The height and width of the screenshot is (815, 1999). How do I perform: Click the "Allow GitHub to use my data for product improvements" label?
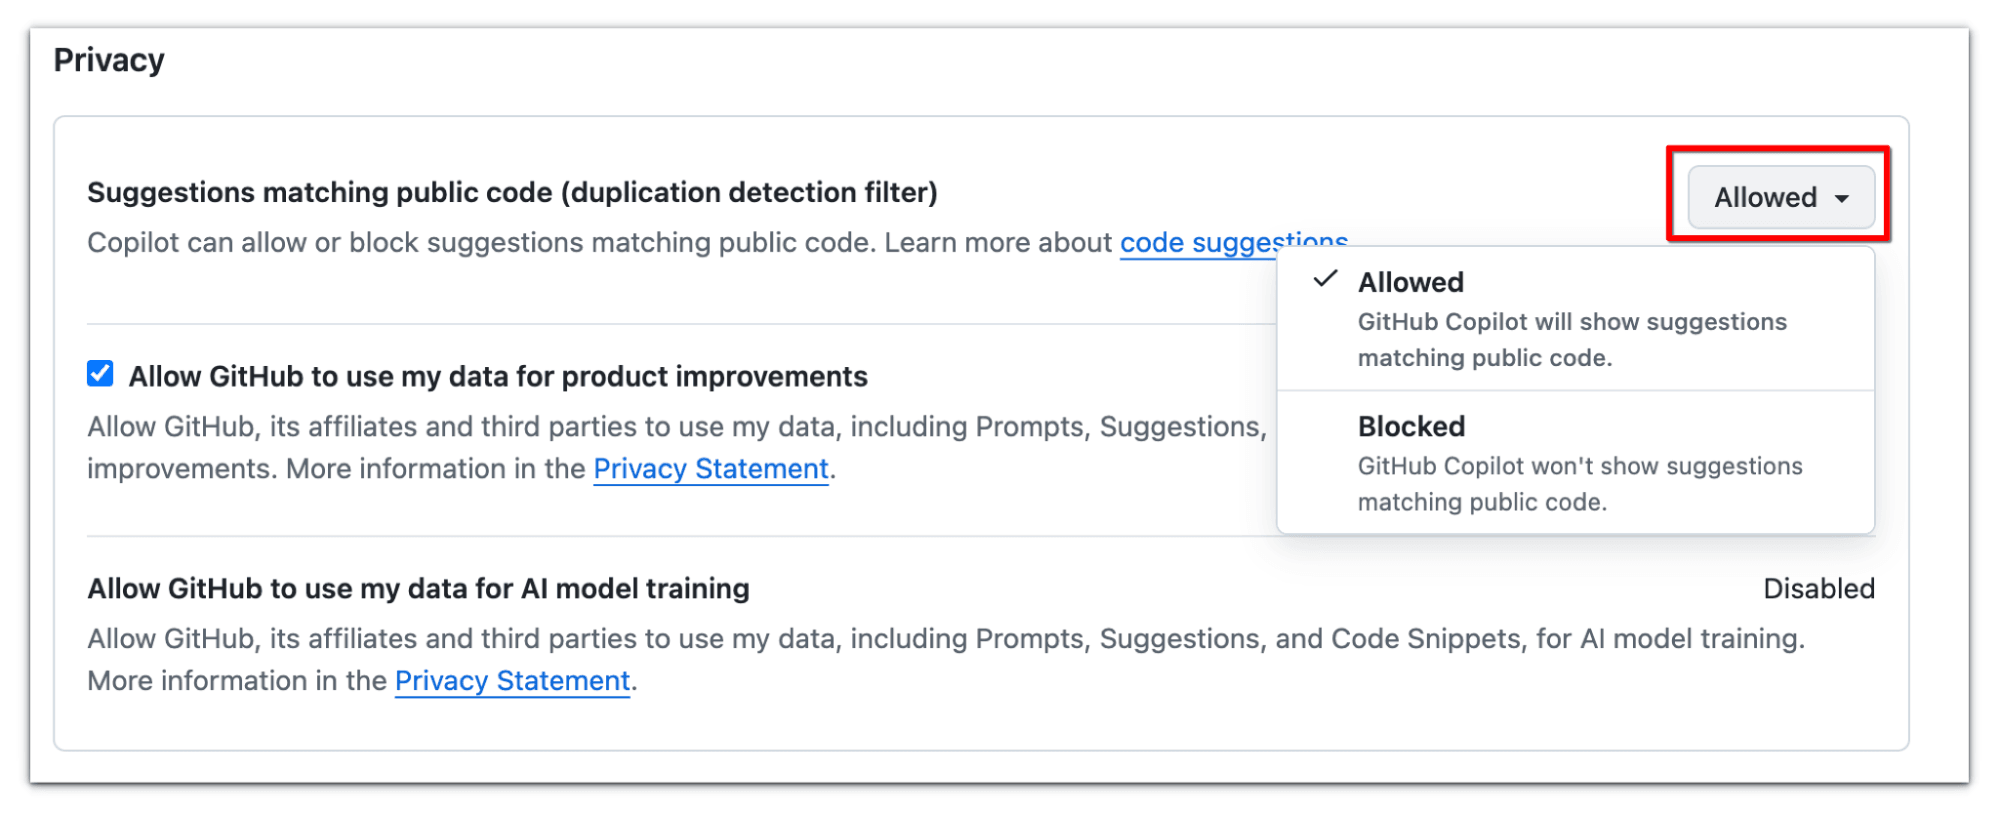[498, 377]
